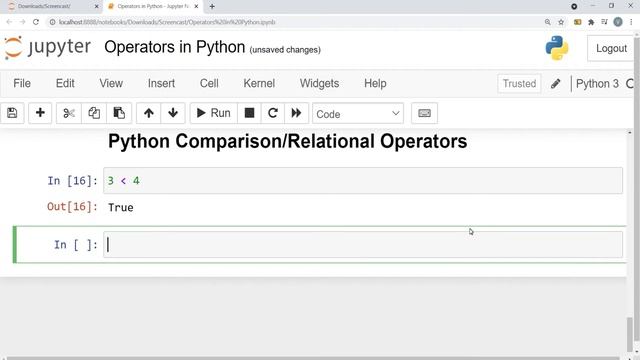Click the empty code cell input
The height and width of the screenshot is (360, 640).
363,244
